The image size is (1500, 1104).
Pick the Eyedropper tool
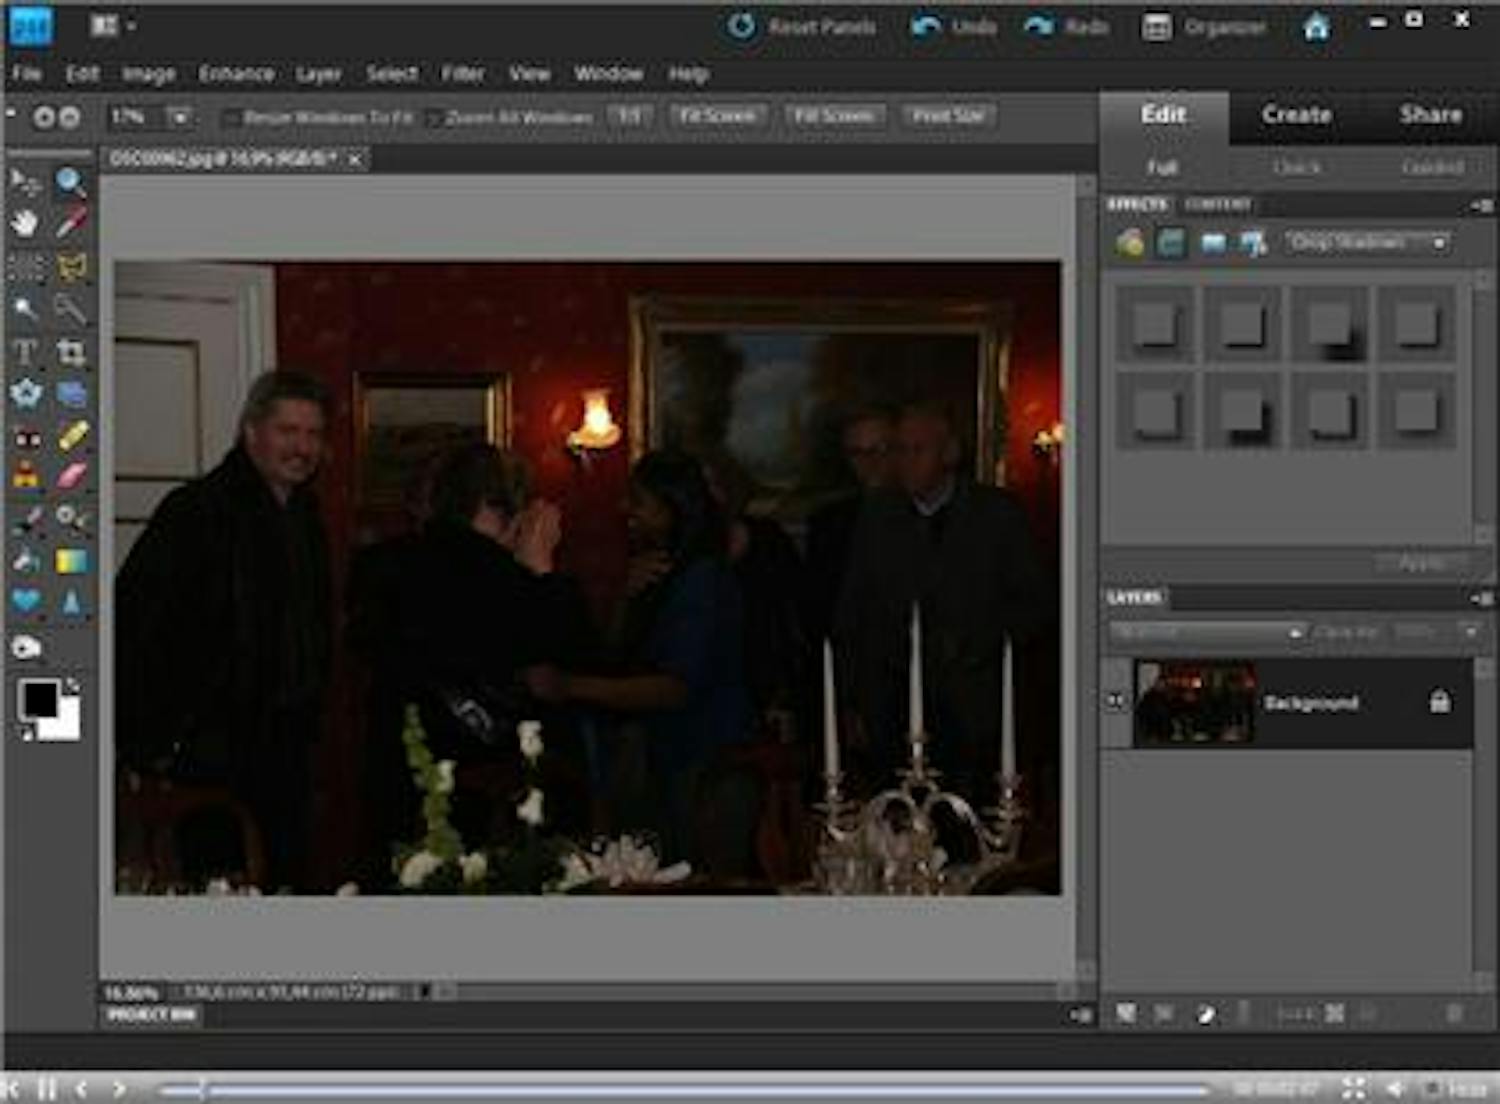(x=70, y=223)
